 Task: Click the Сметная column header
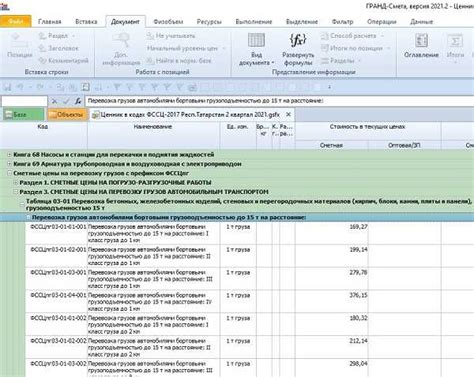[x=331, y=145]
